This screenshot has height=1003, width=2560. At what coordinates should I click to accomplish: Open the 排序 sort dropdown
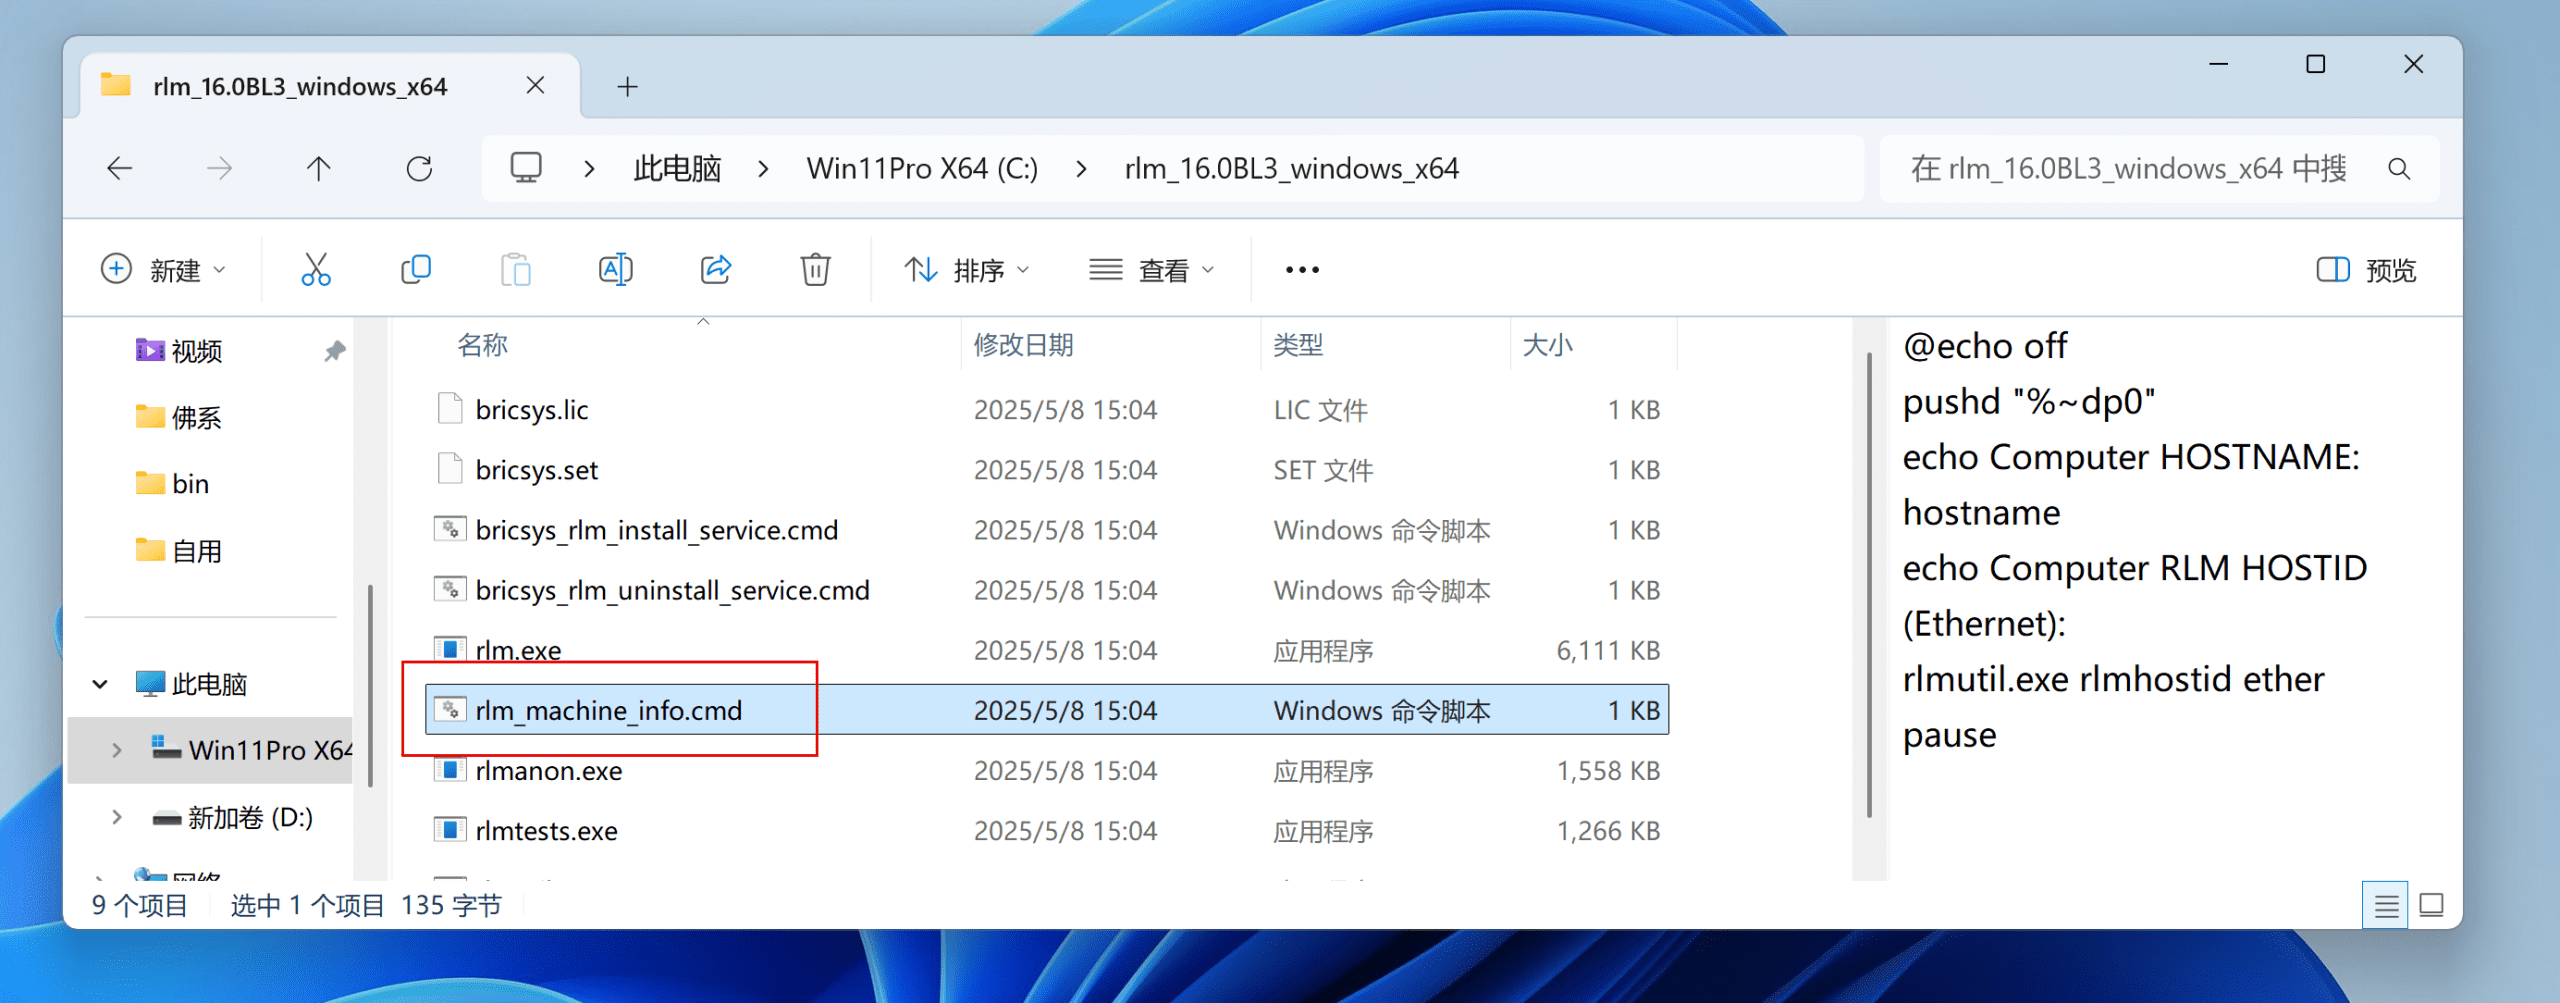tap(966, 270)
